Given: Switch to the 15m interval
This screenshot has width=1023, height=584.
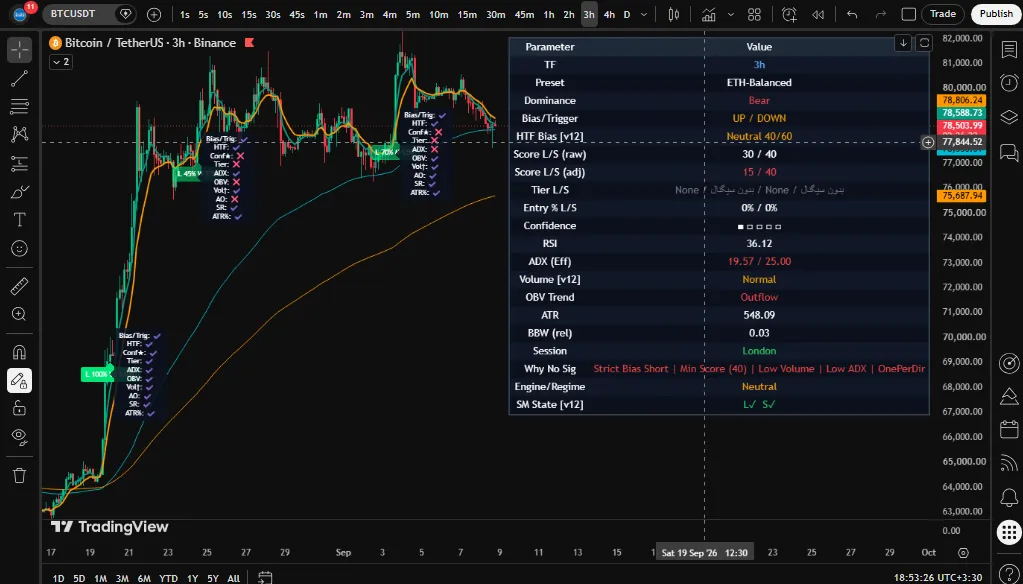Looking at the screenshot, I should [x=466, y=14].
